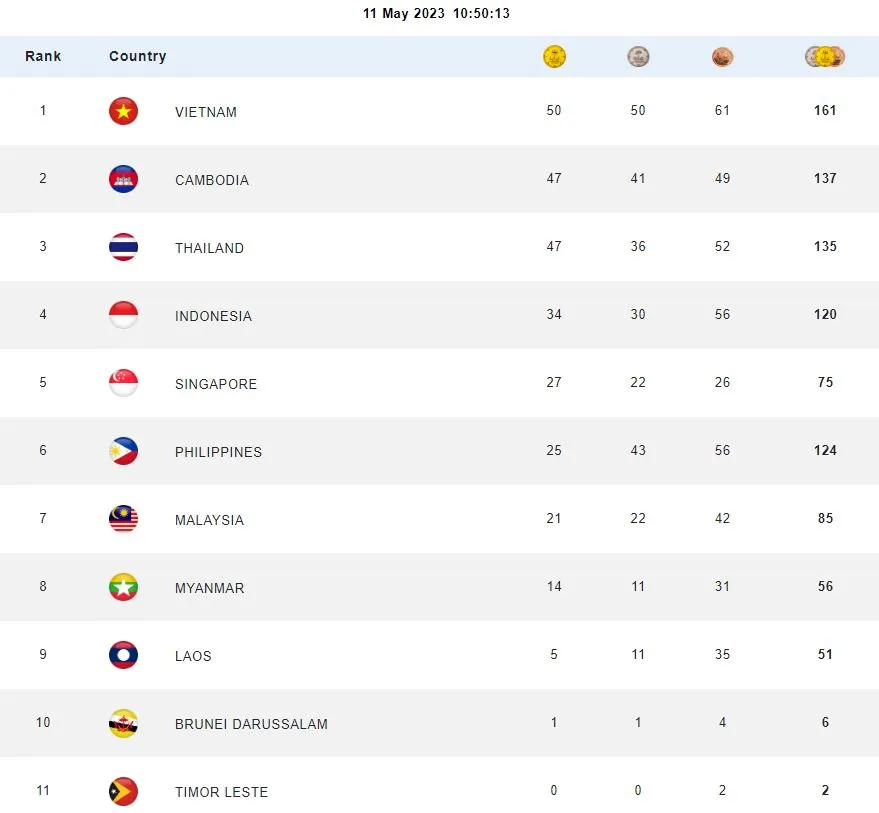The width and height of the screenshot is (879, 813).
Task: Click the Timor Leste flag icon
Action: click(123, 791)
